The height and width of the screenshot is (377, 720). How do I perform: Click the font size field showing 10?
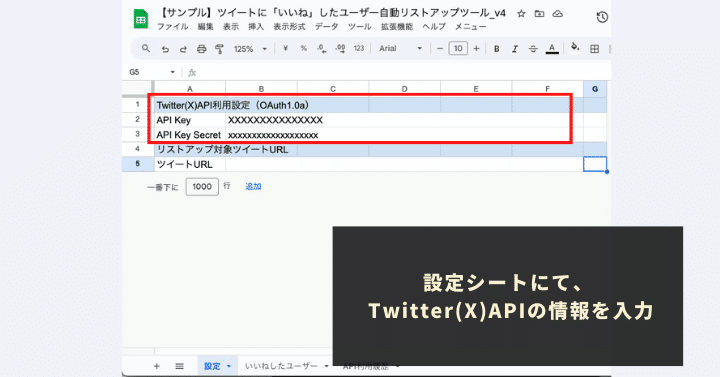pyautogui.click(x=458, y=48)
